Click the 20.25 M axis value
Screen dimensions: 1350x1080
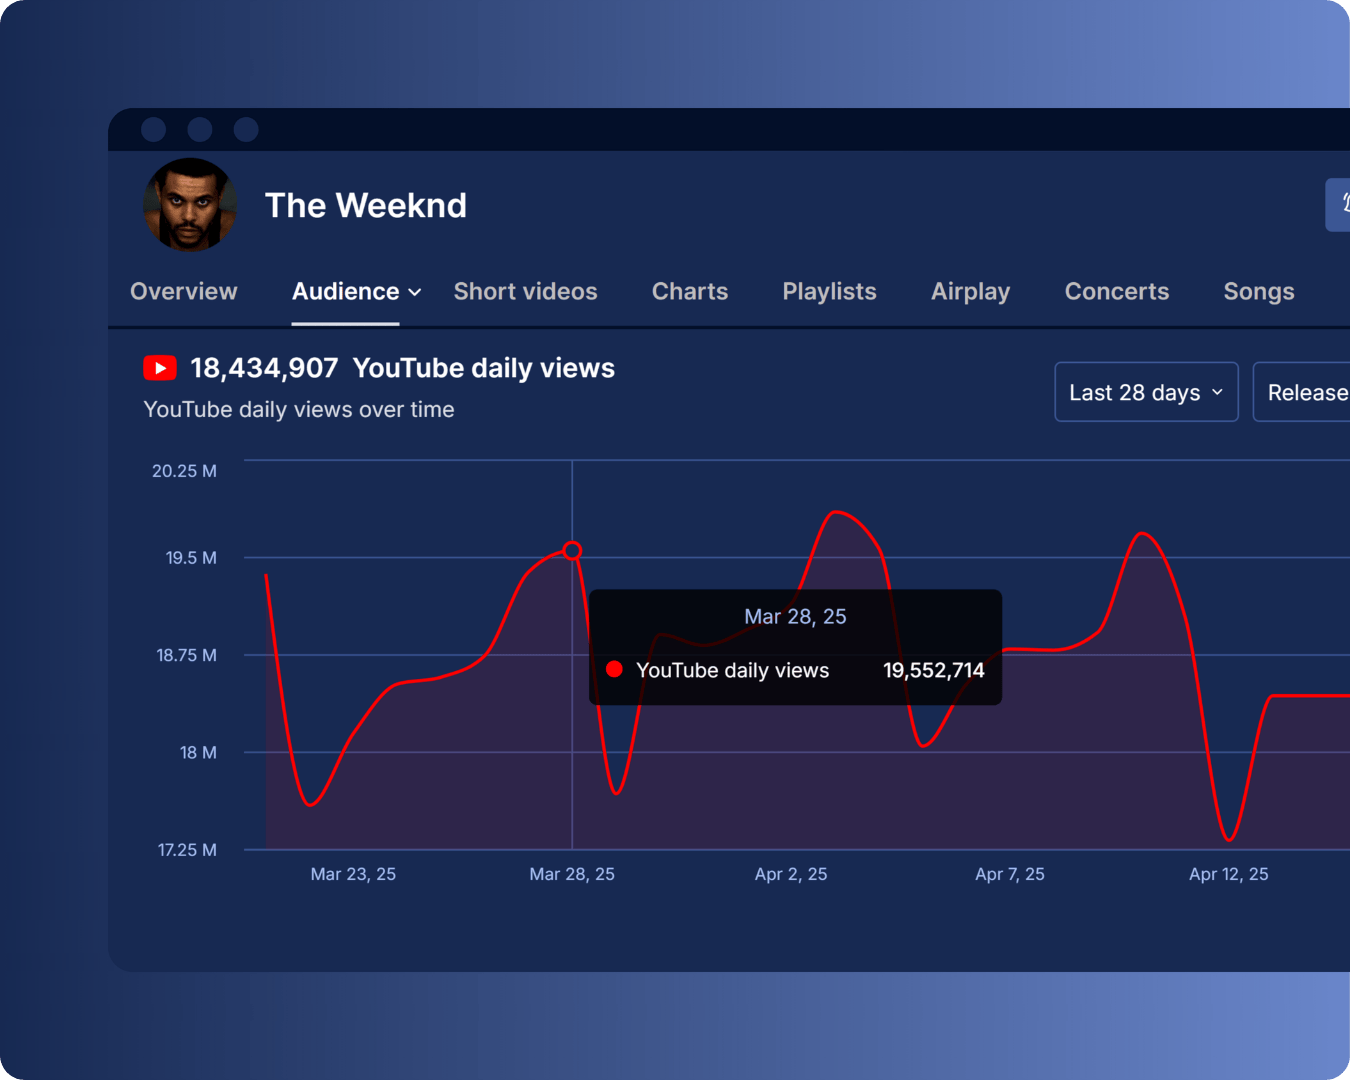[x=184, y=471]
